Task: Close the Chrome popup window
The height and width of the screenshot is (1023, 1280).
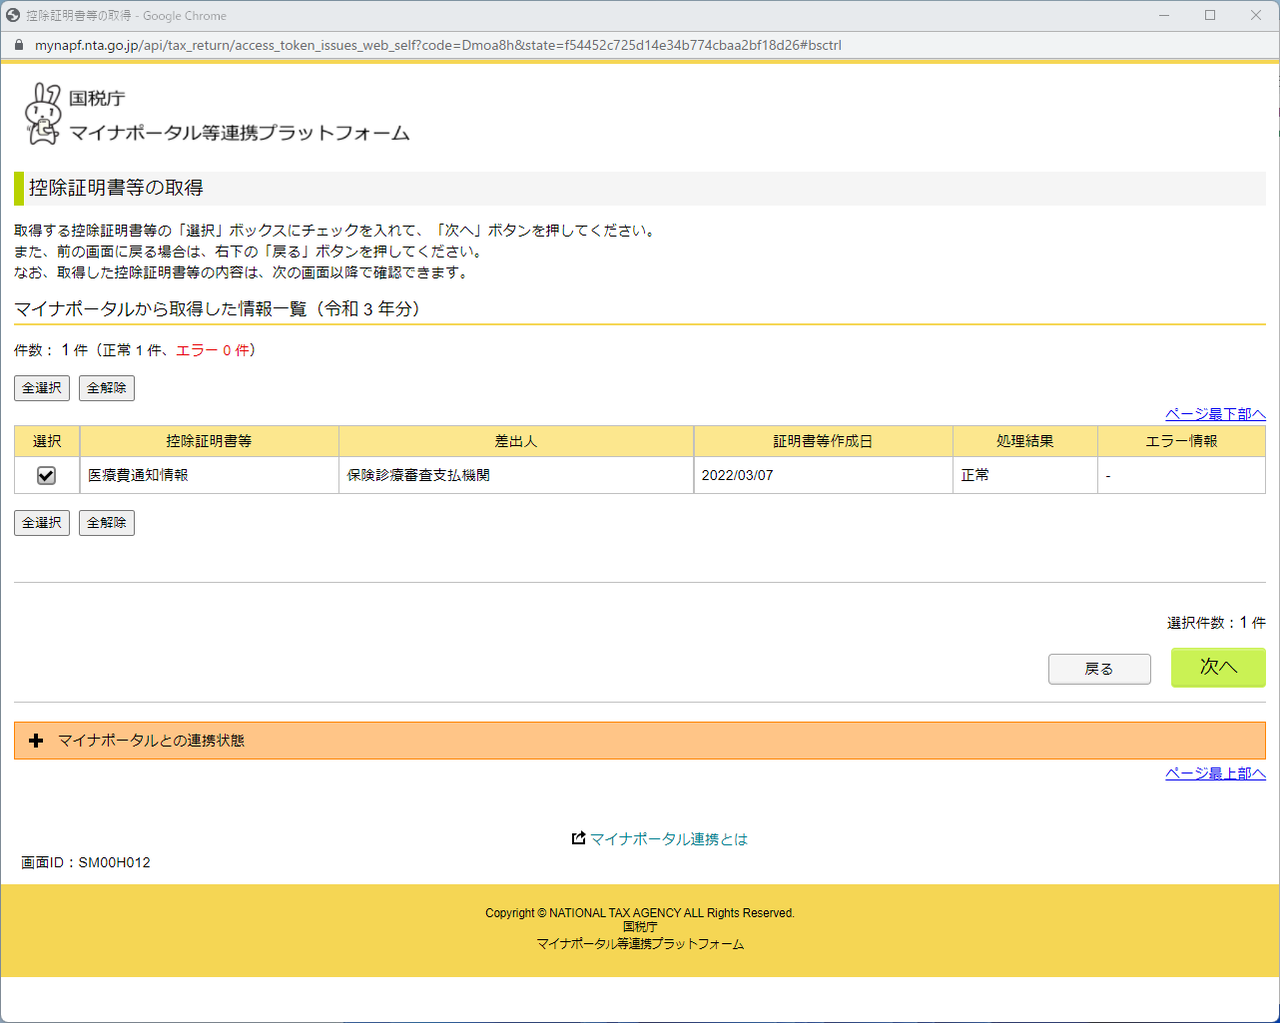Action: click(1256, 15)
